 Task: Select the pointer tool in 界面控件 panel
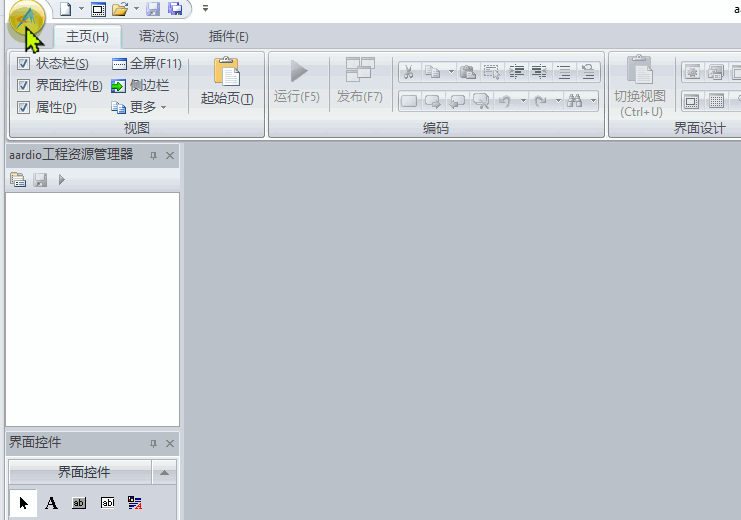point(23,503)
